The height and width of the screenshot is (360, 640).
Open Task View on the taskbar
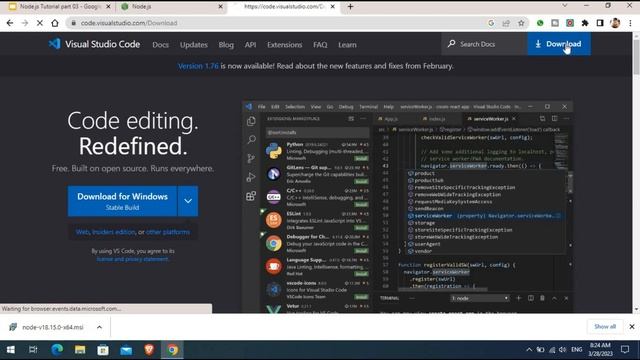coord(33,350)
